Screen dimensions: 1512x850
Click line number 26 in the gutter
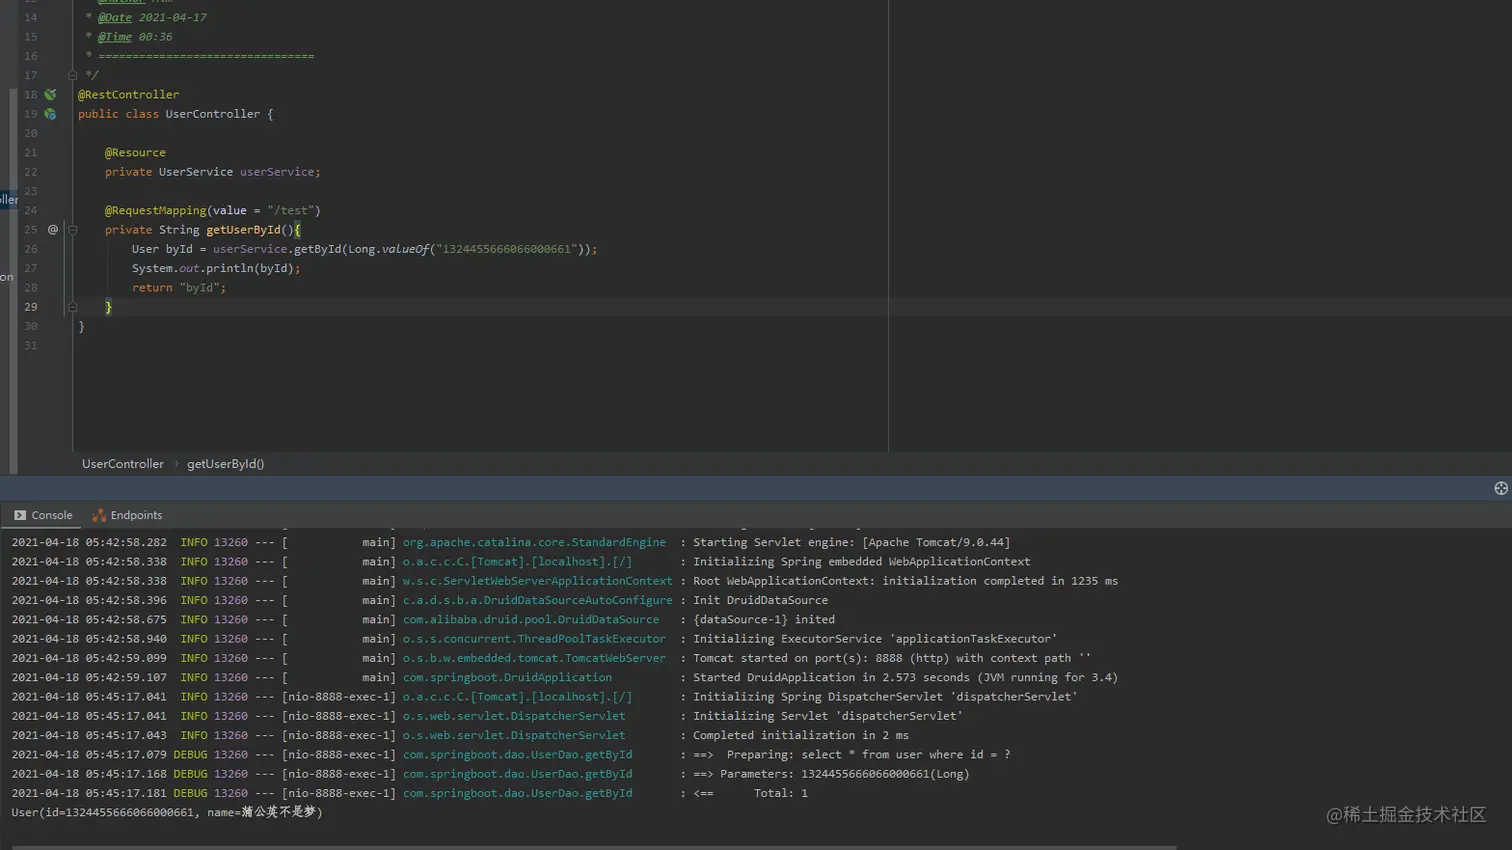31,249
